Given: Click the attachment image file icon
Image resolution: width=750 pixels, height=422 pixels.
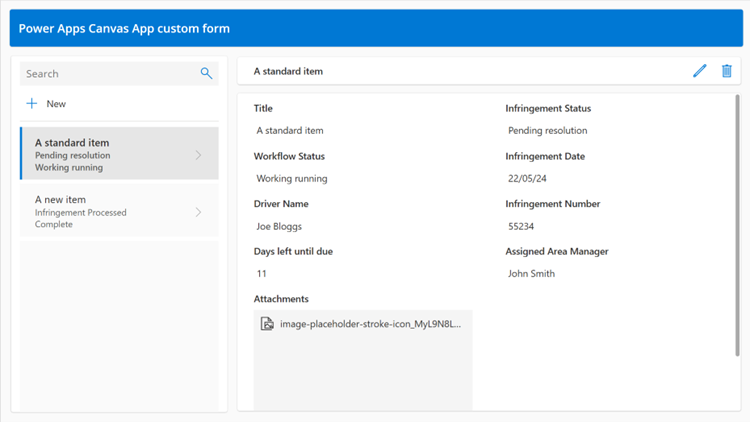Looking at the screenshot, I should 267,324.
